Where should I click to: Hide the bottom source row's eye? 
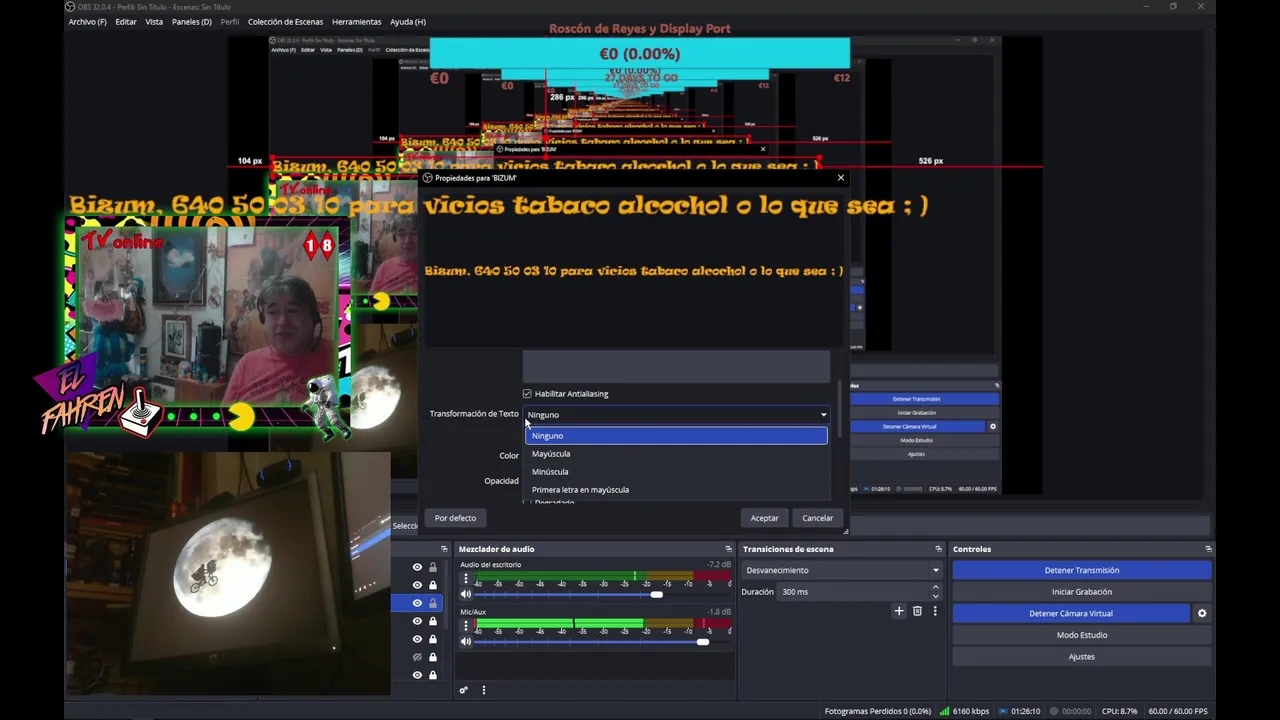click(x=417, y=675)
